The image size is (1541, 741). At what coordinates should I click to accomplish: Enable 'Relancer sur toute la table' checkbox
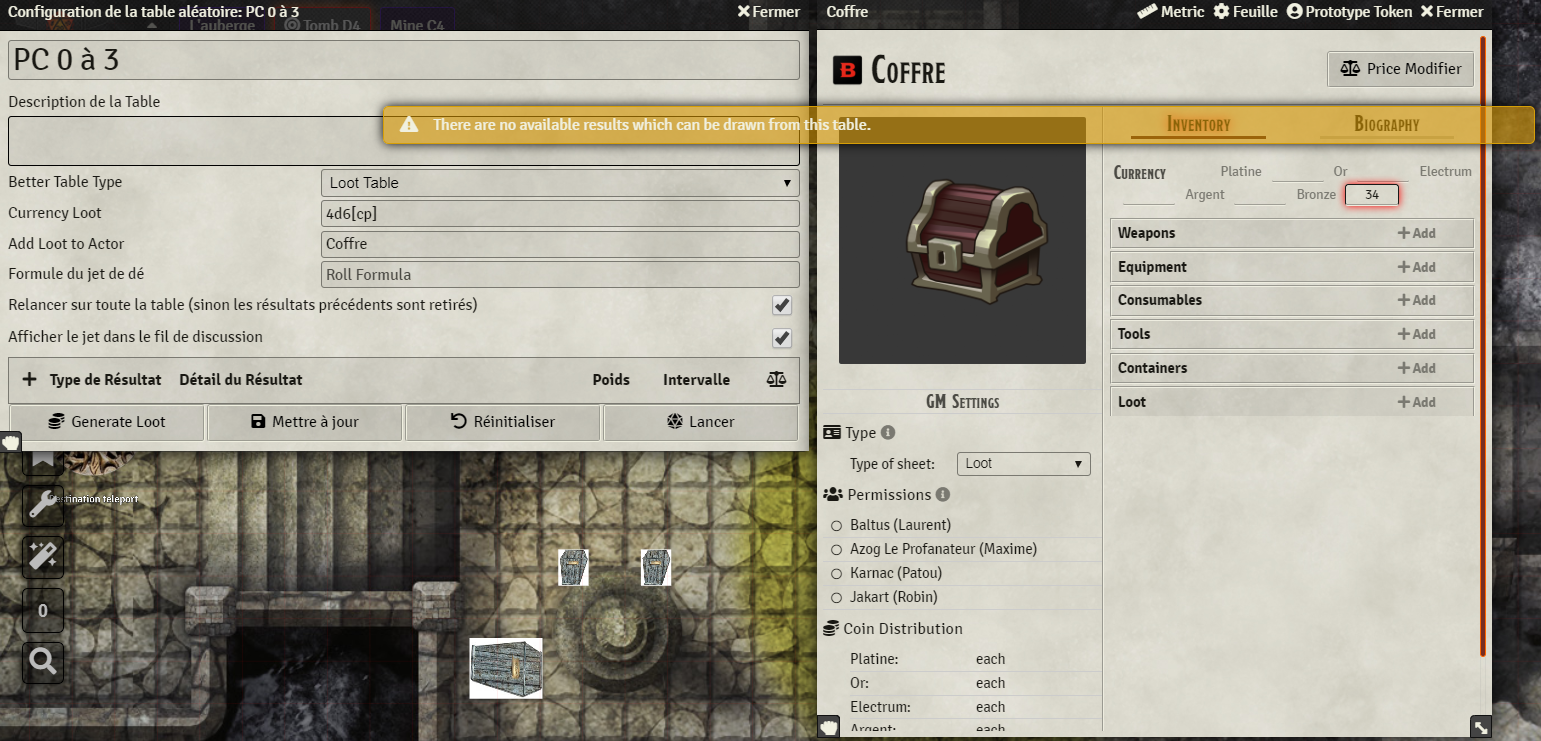(781, 305)
